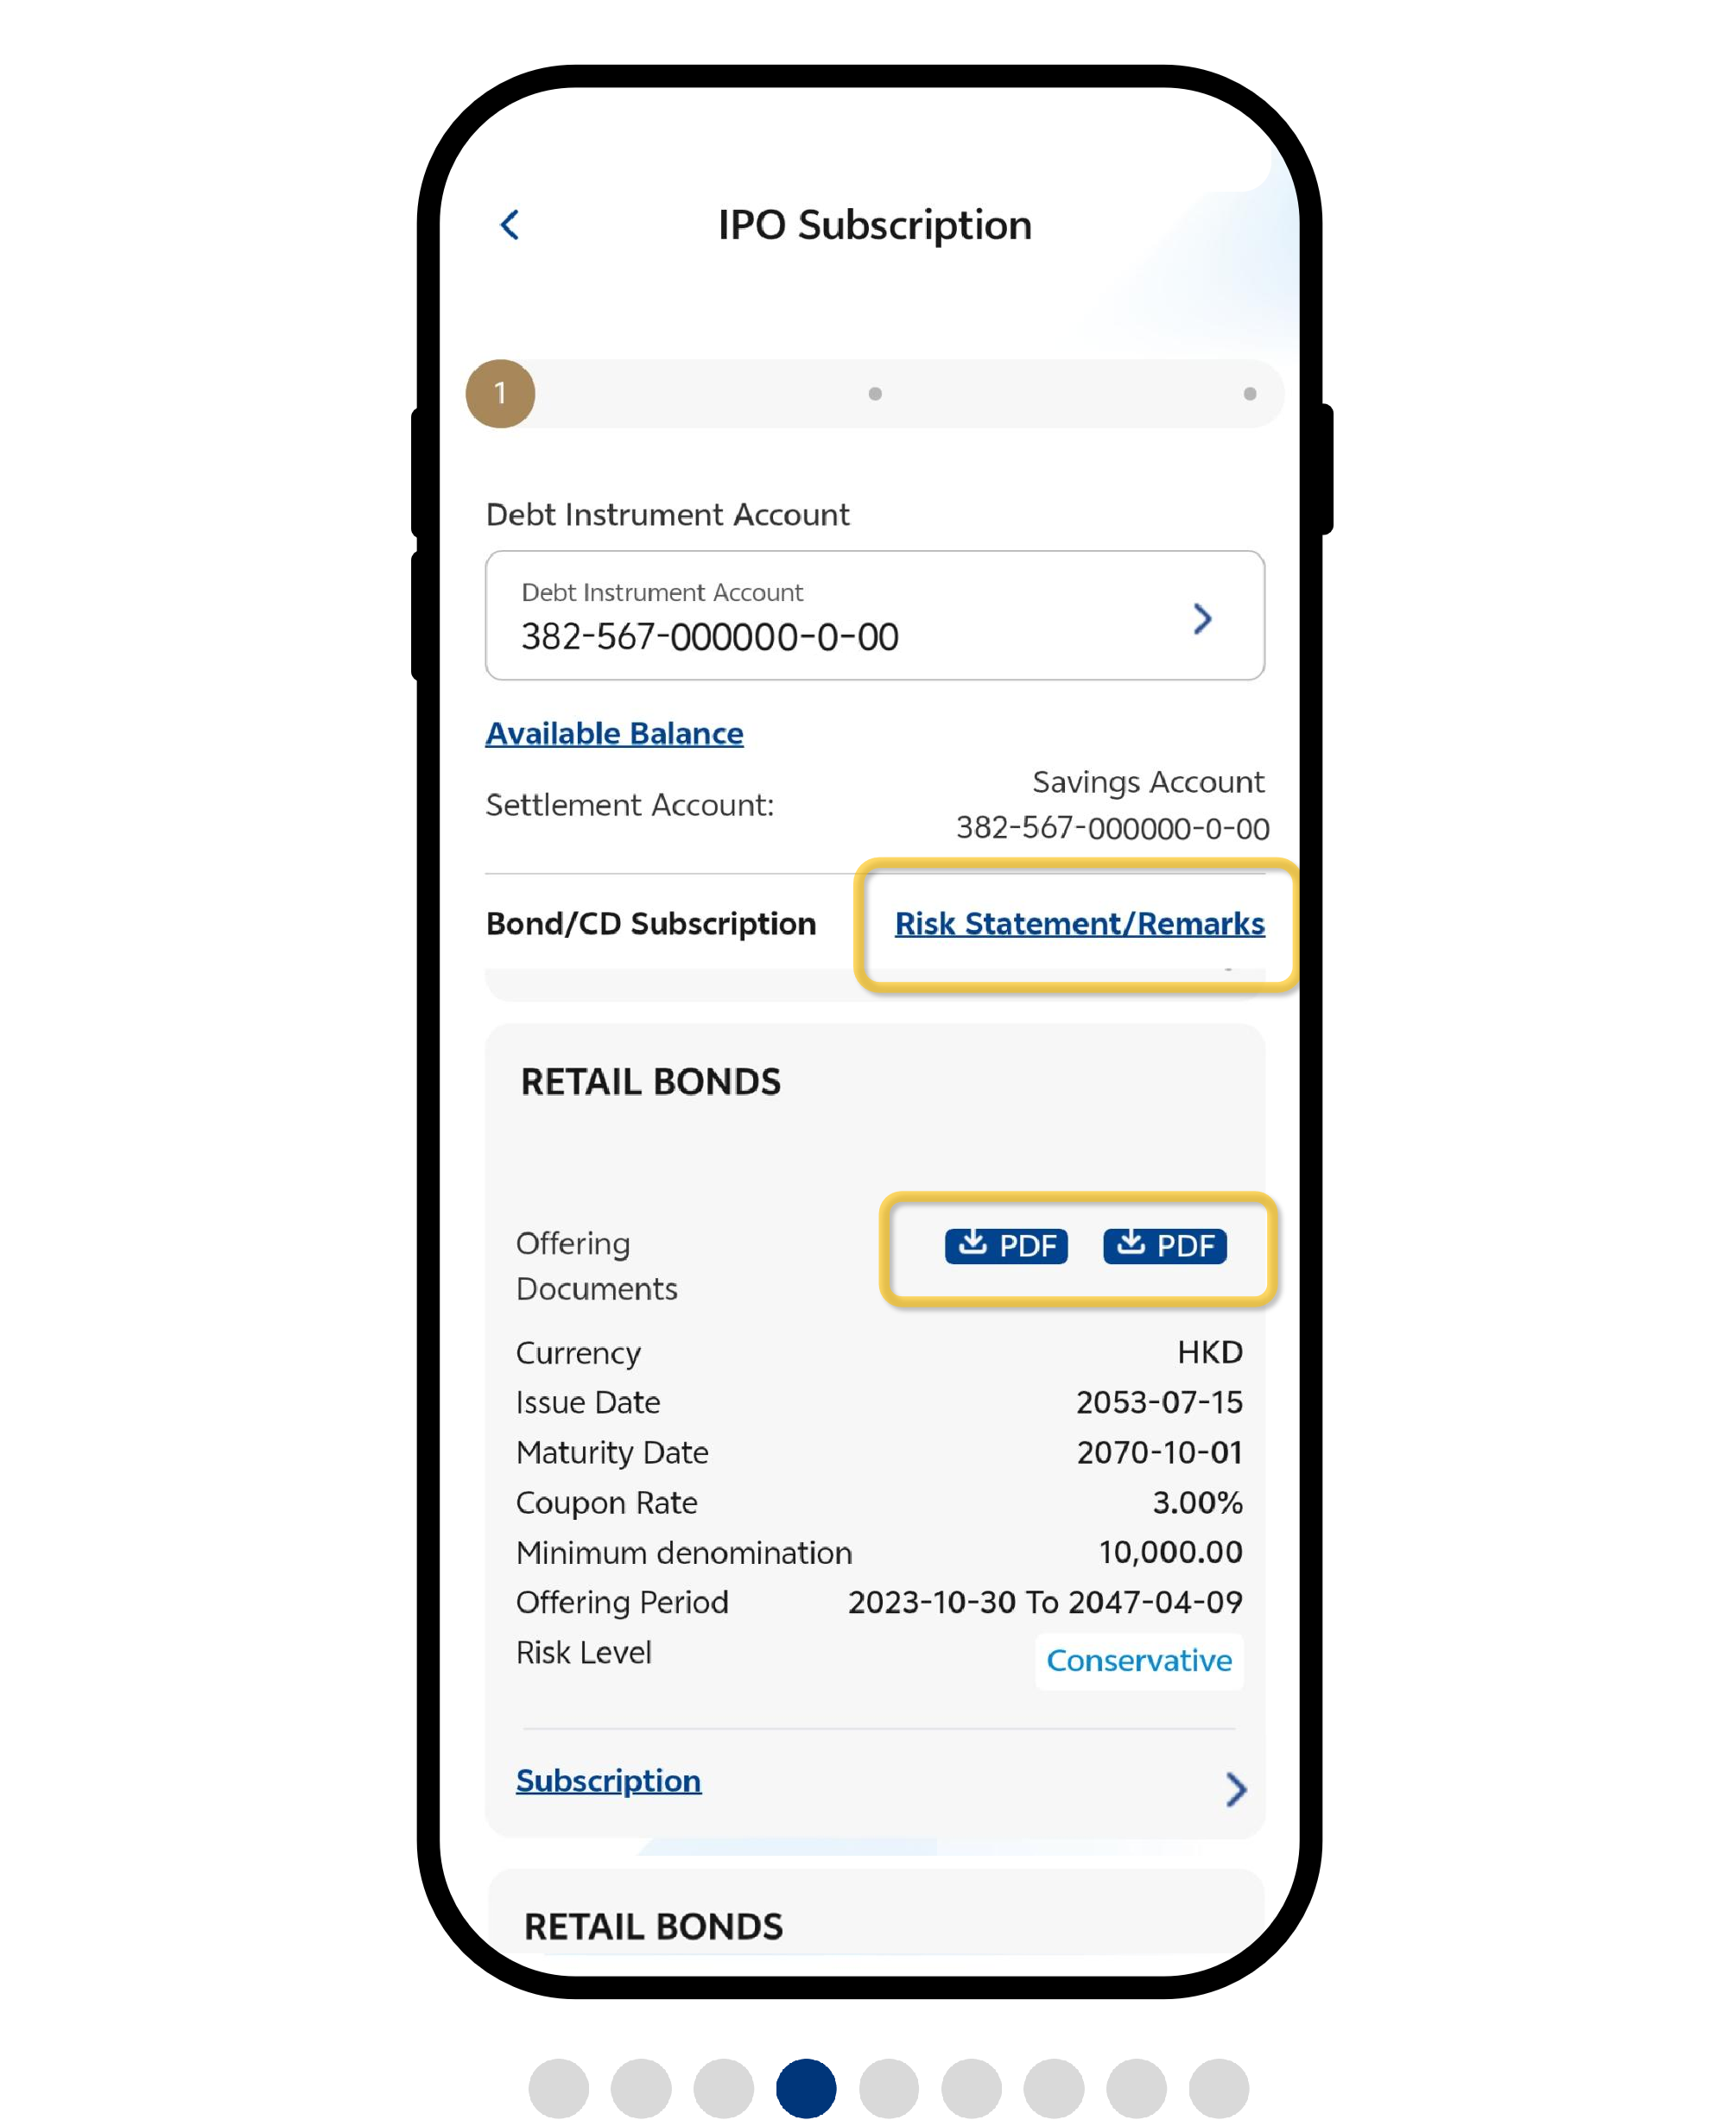This screenshot has width=1736, height=2120.
Task: Select the middle step dot in progress bar
Action: pyautogui.click(x=875, y=394)
